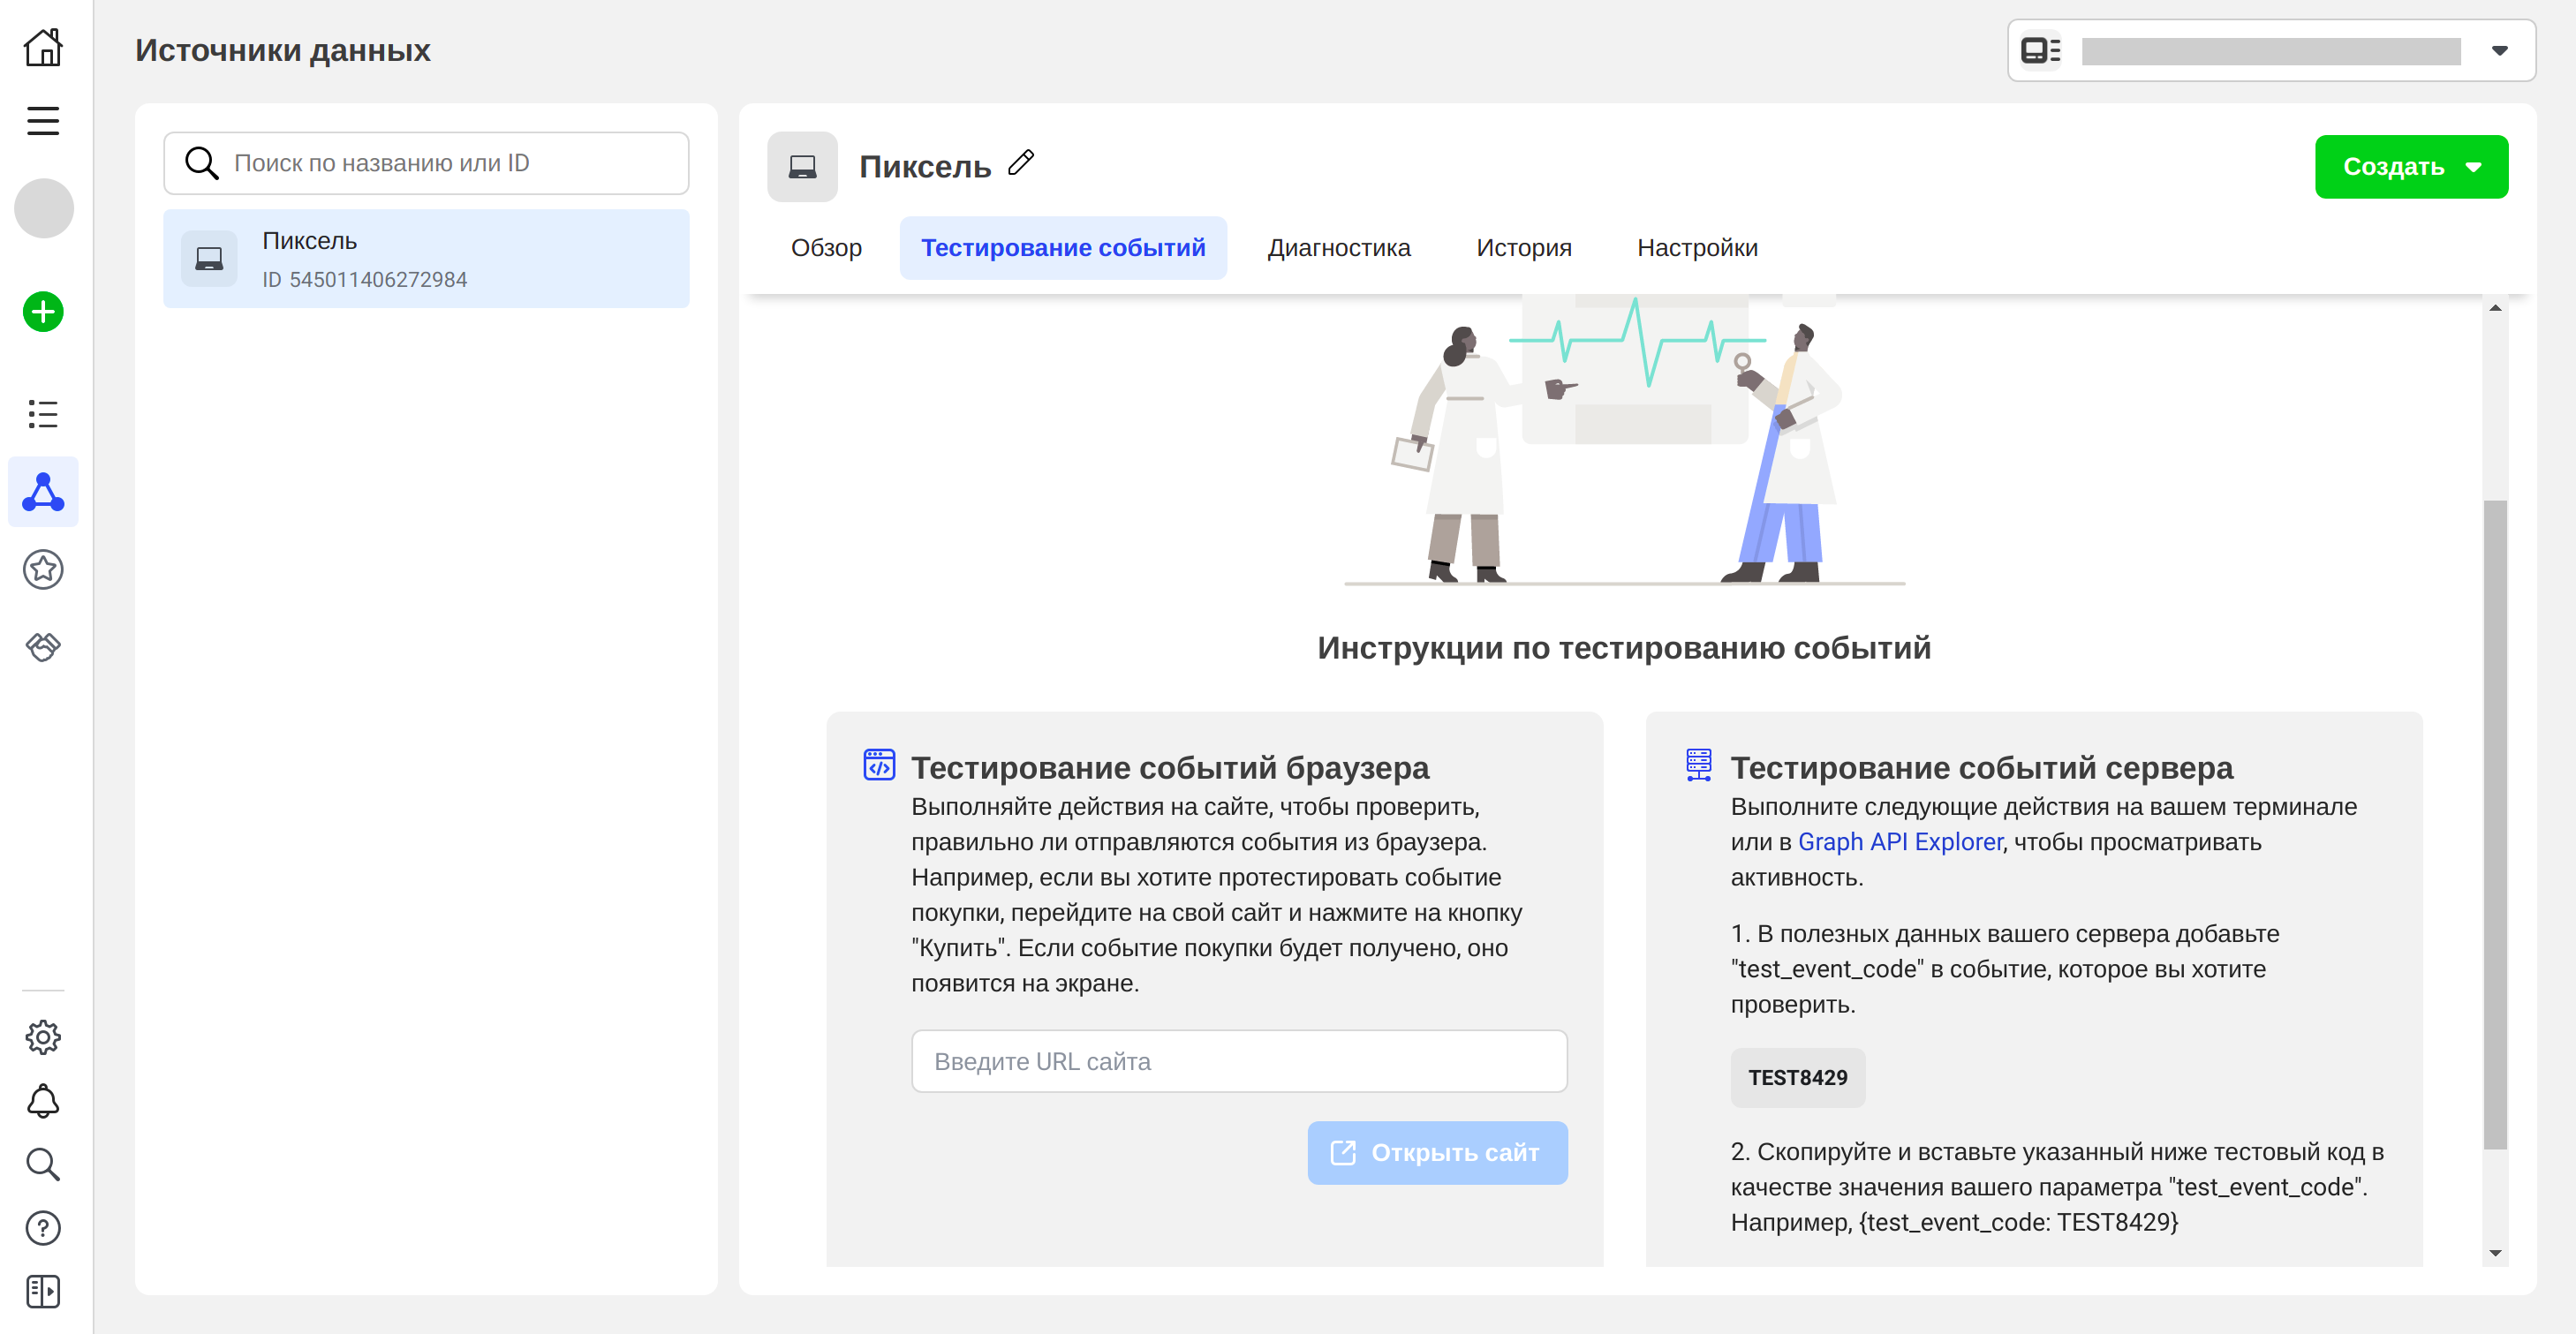Click the home icon in sidebar
The width and height of the screenshot is (2576, 1334).
(43, 47)
